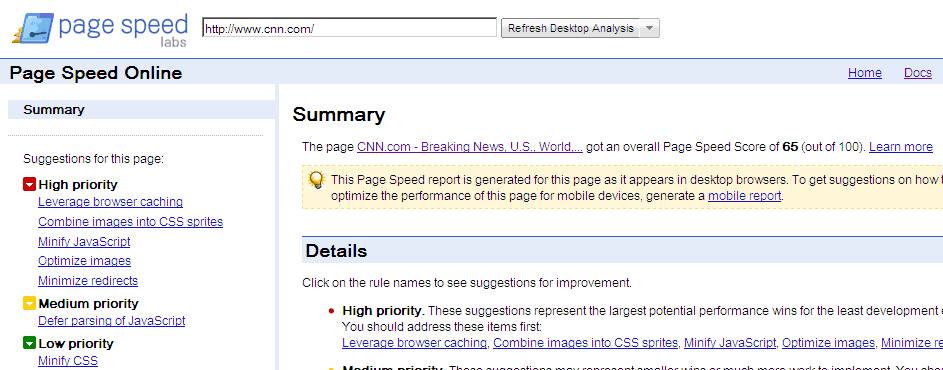
Task: Click the Refresh Desktop Analysis button
Action: pos(571,28)
